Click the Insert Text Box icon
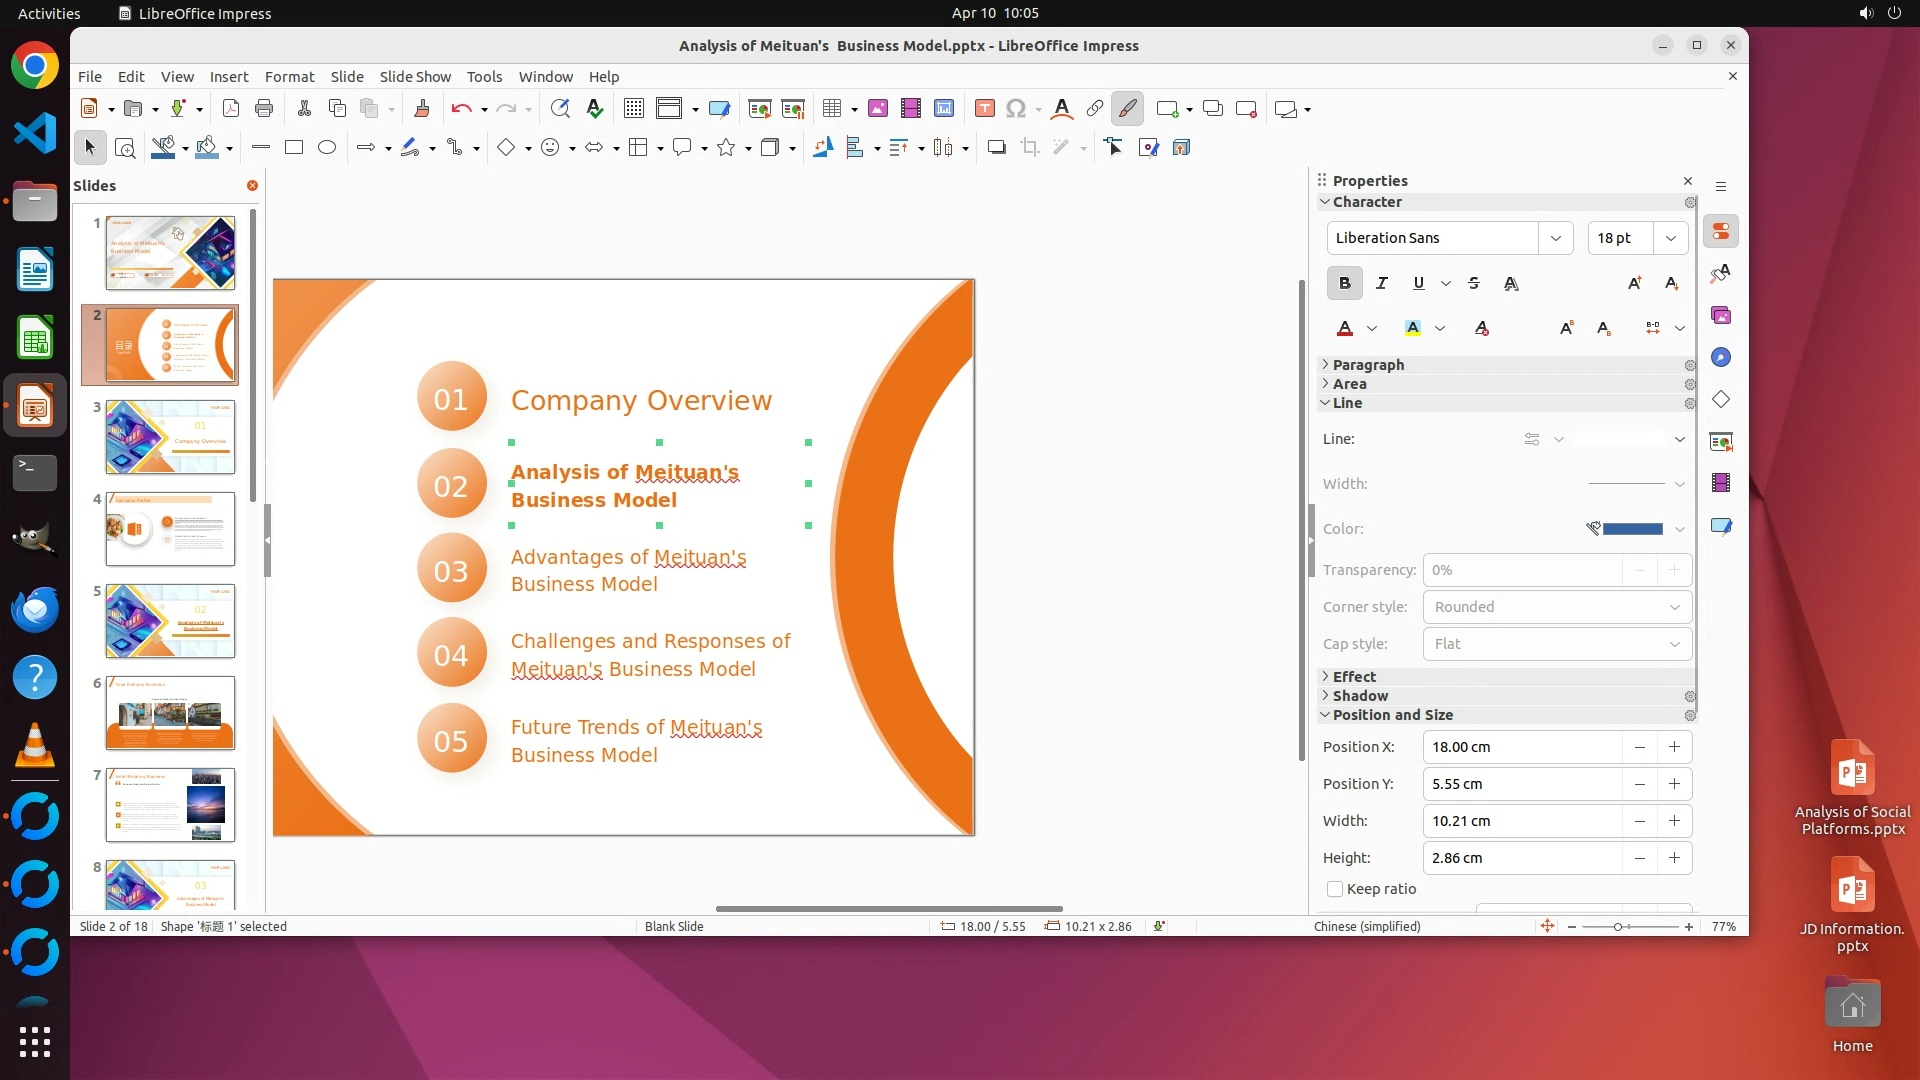 [x=984, y=109]
